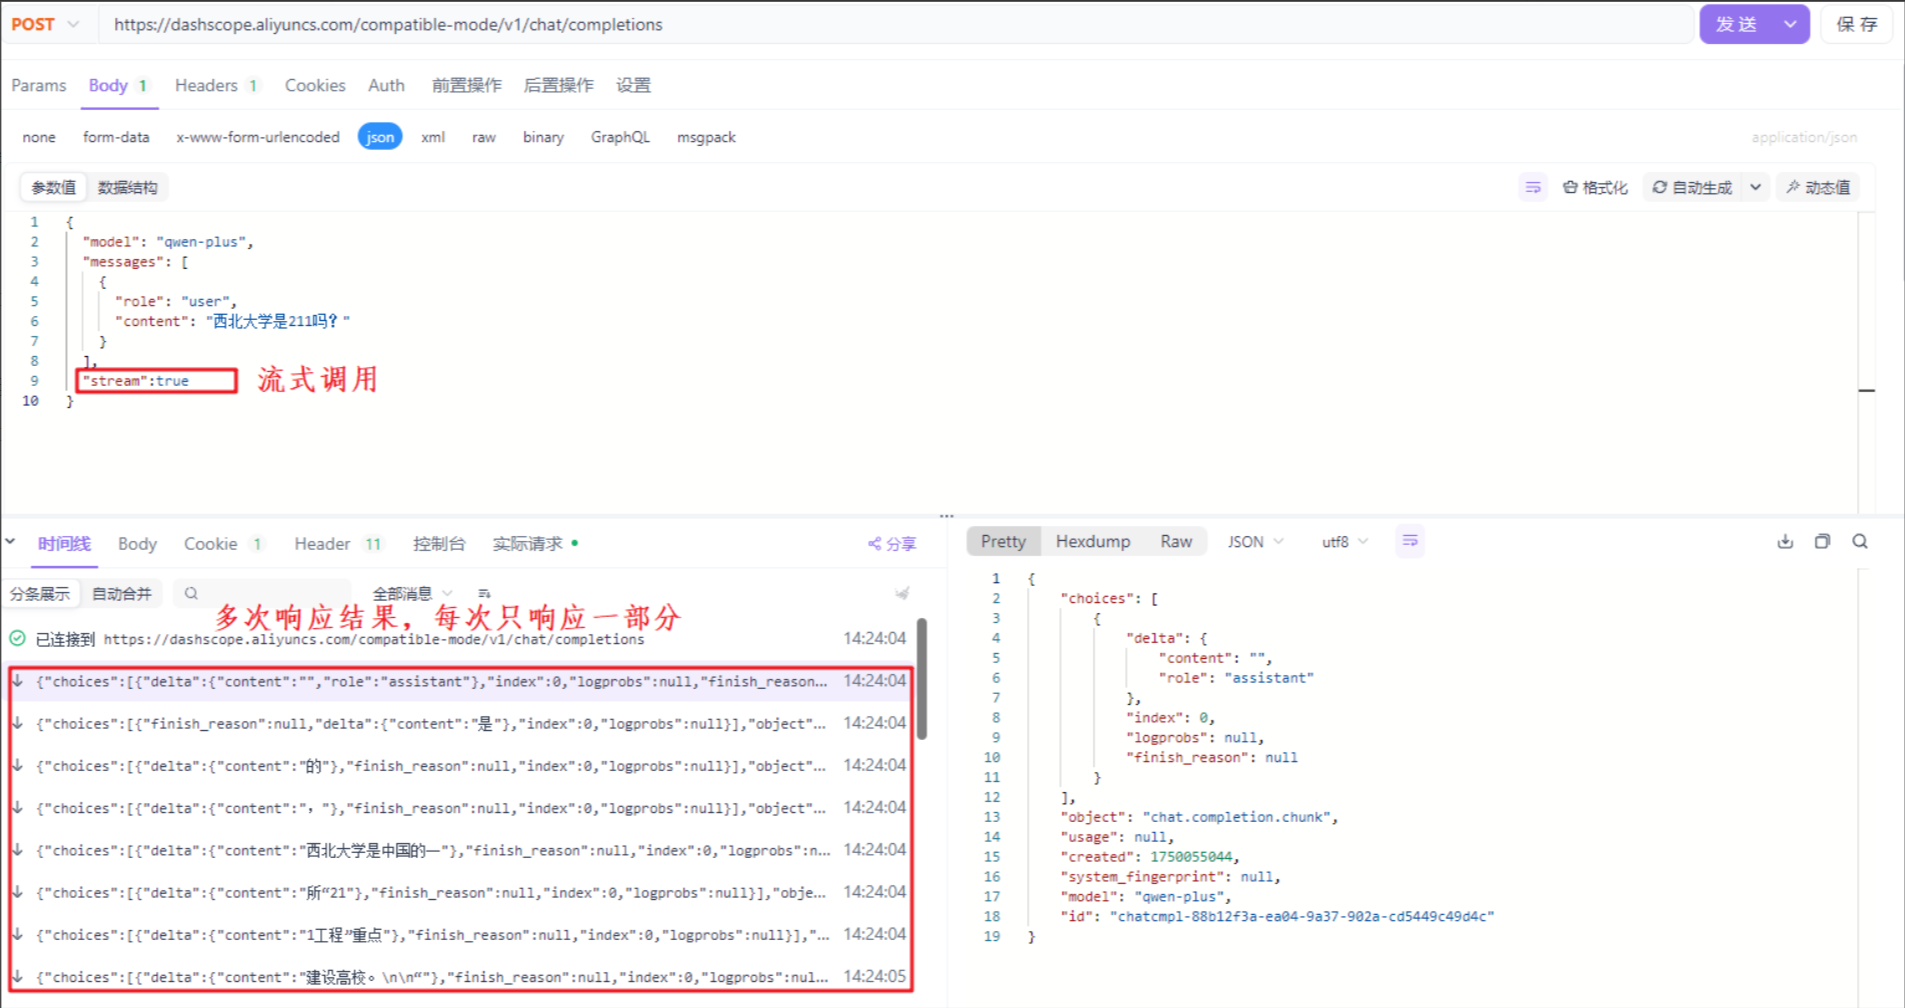
Task: Switch to 数据结构 view
Action: (x=127, y=187)
